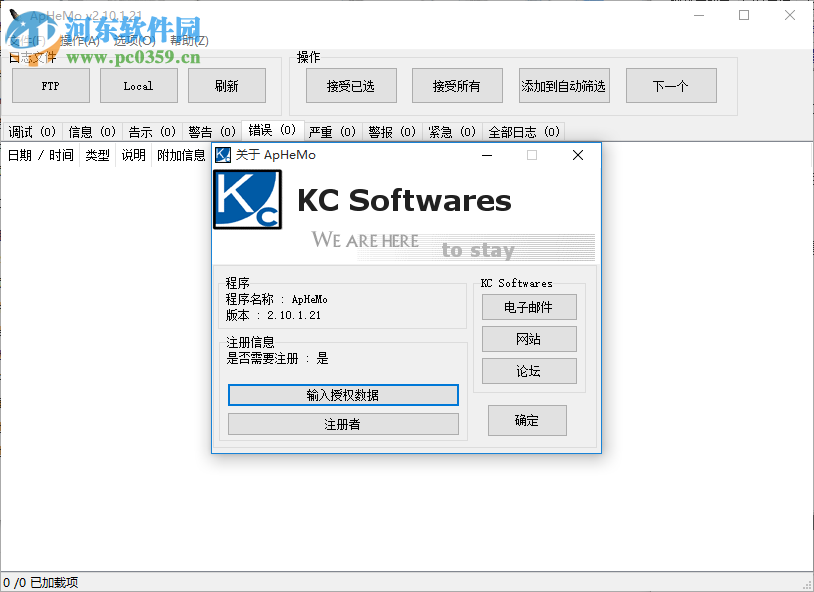The image size is (814, 592).
Task: Click the 说明 column header
Action: click(x=133, y=155)
